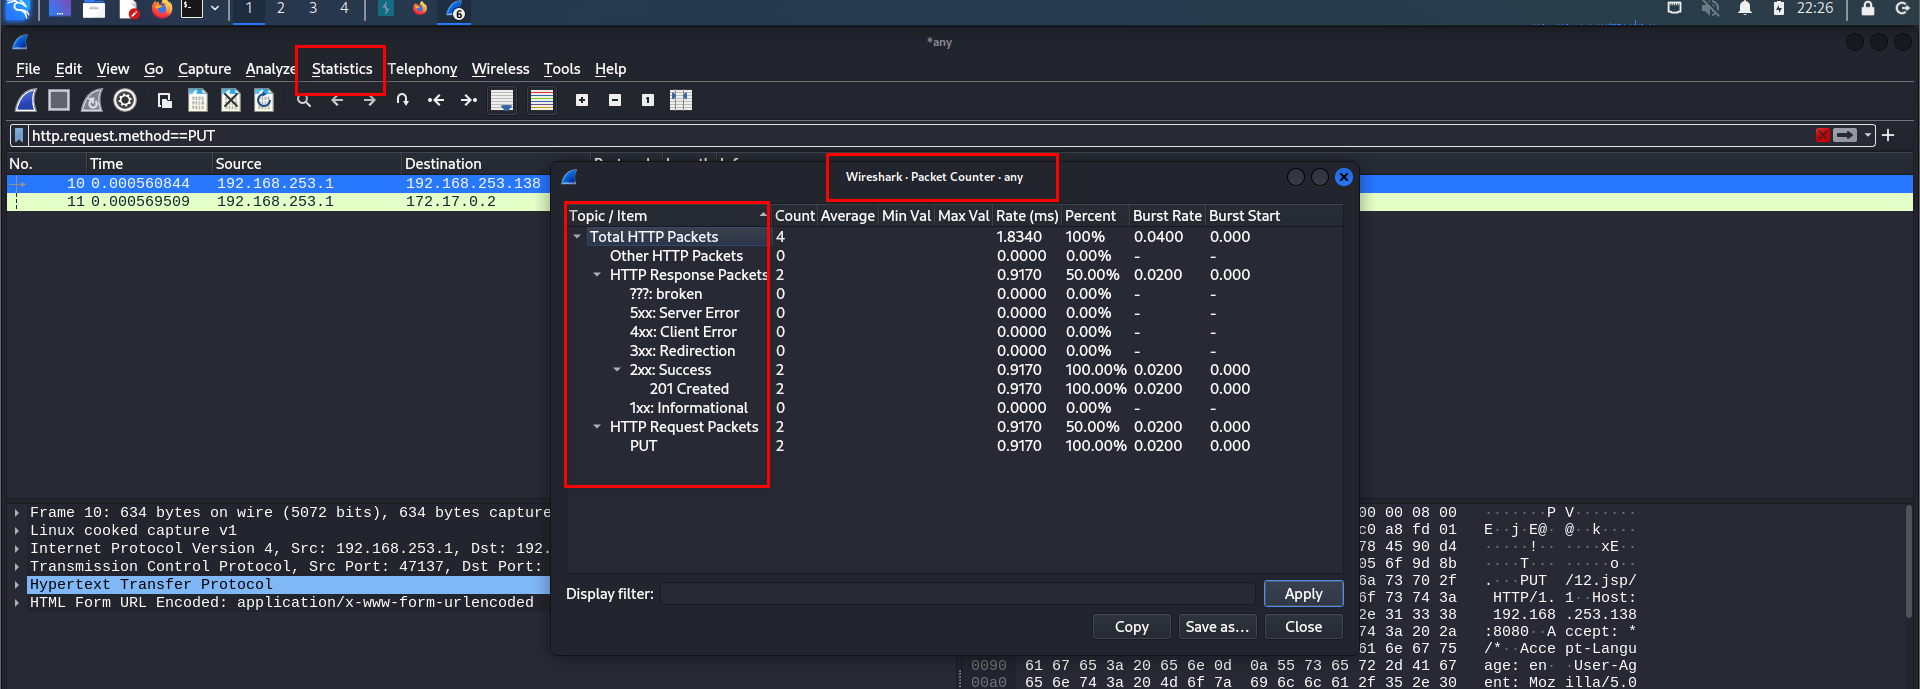Find a packet with magnifier icon
1920x689 pixels.
(304, 100)
